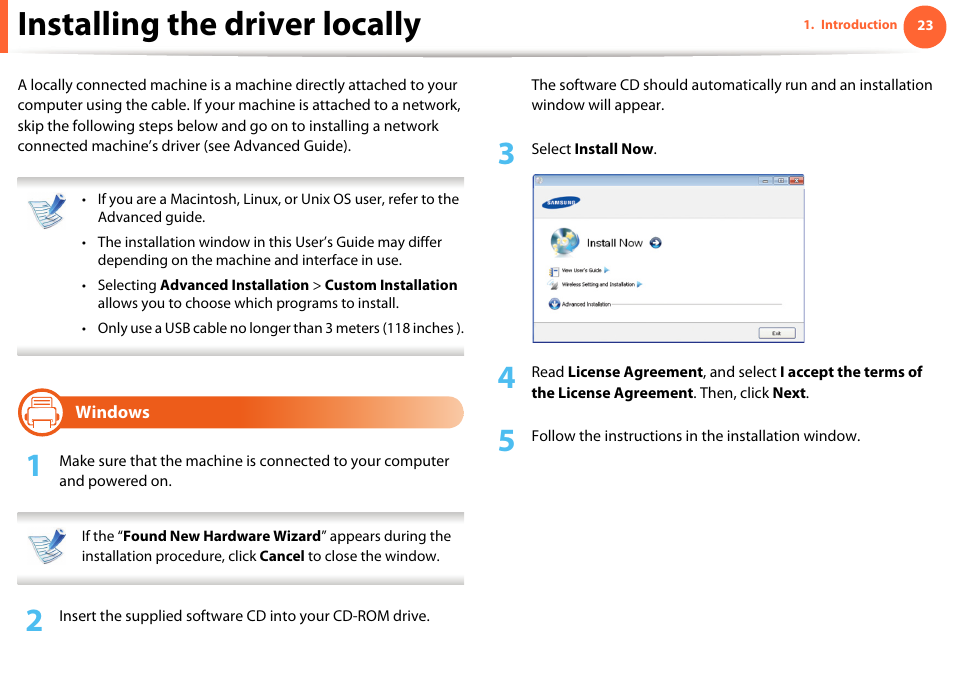The image size is (954, 675).
Task: Click the installer title bar disc icon
Action: 539,181
